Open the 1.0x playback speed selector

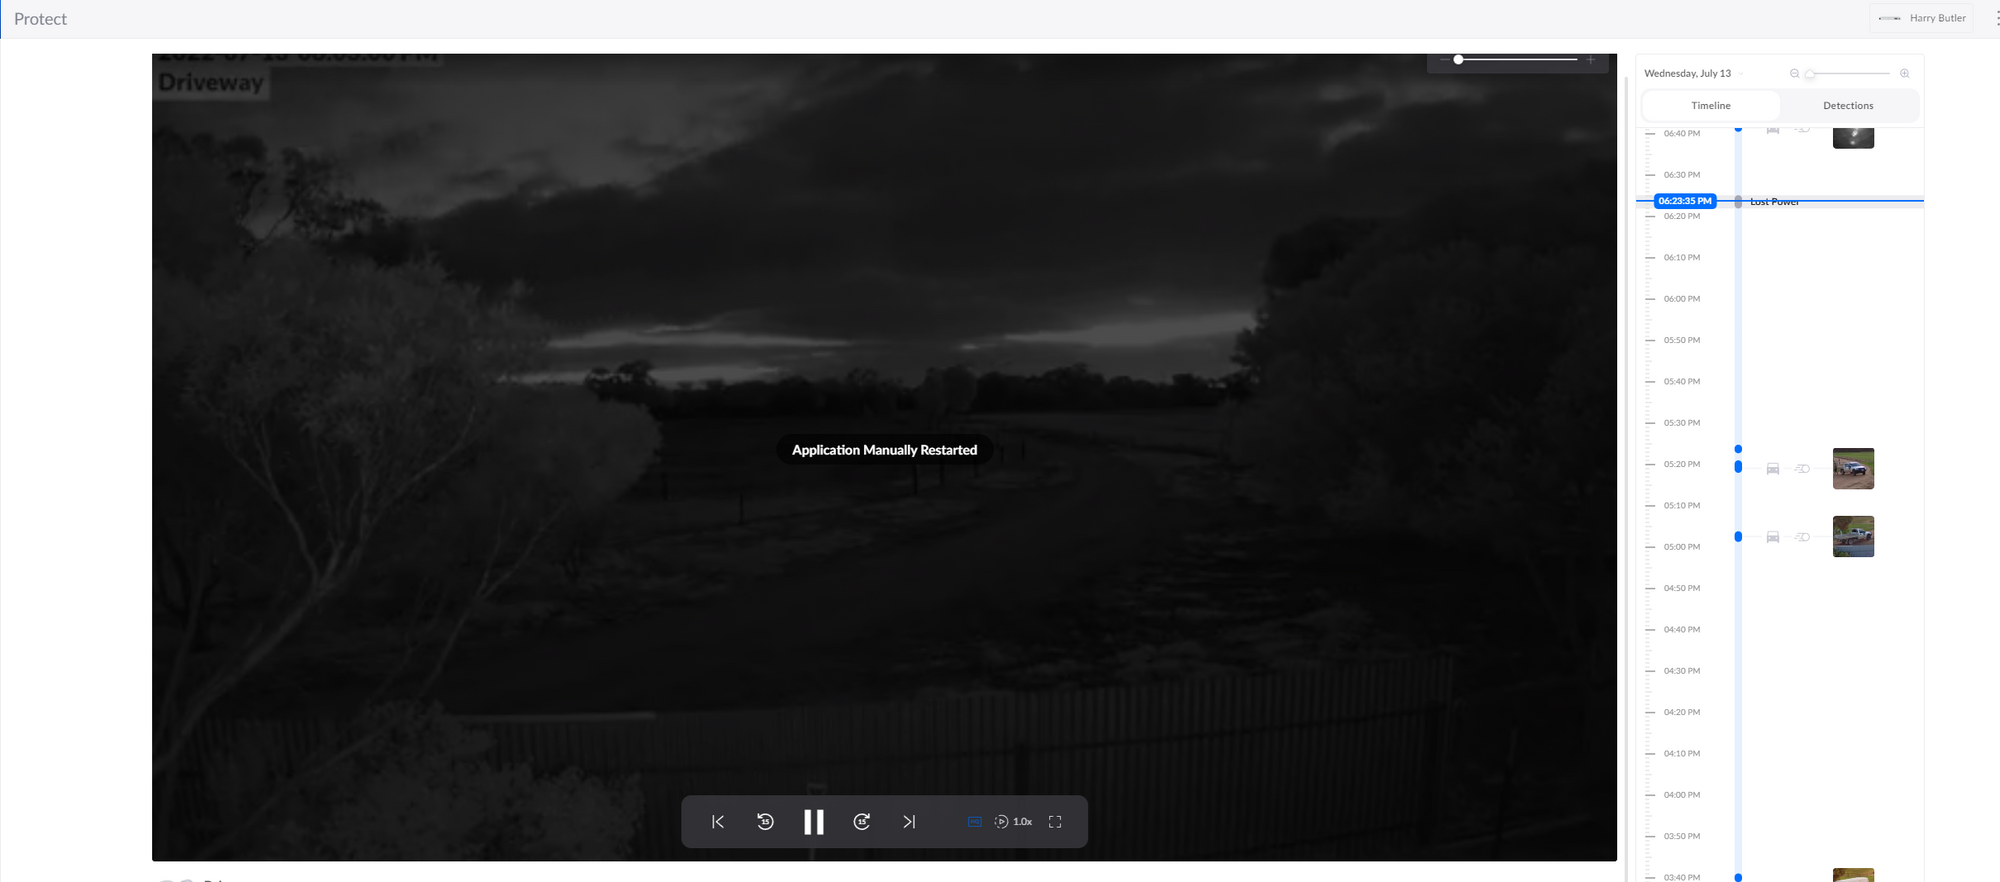point(1014,822)
